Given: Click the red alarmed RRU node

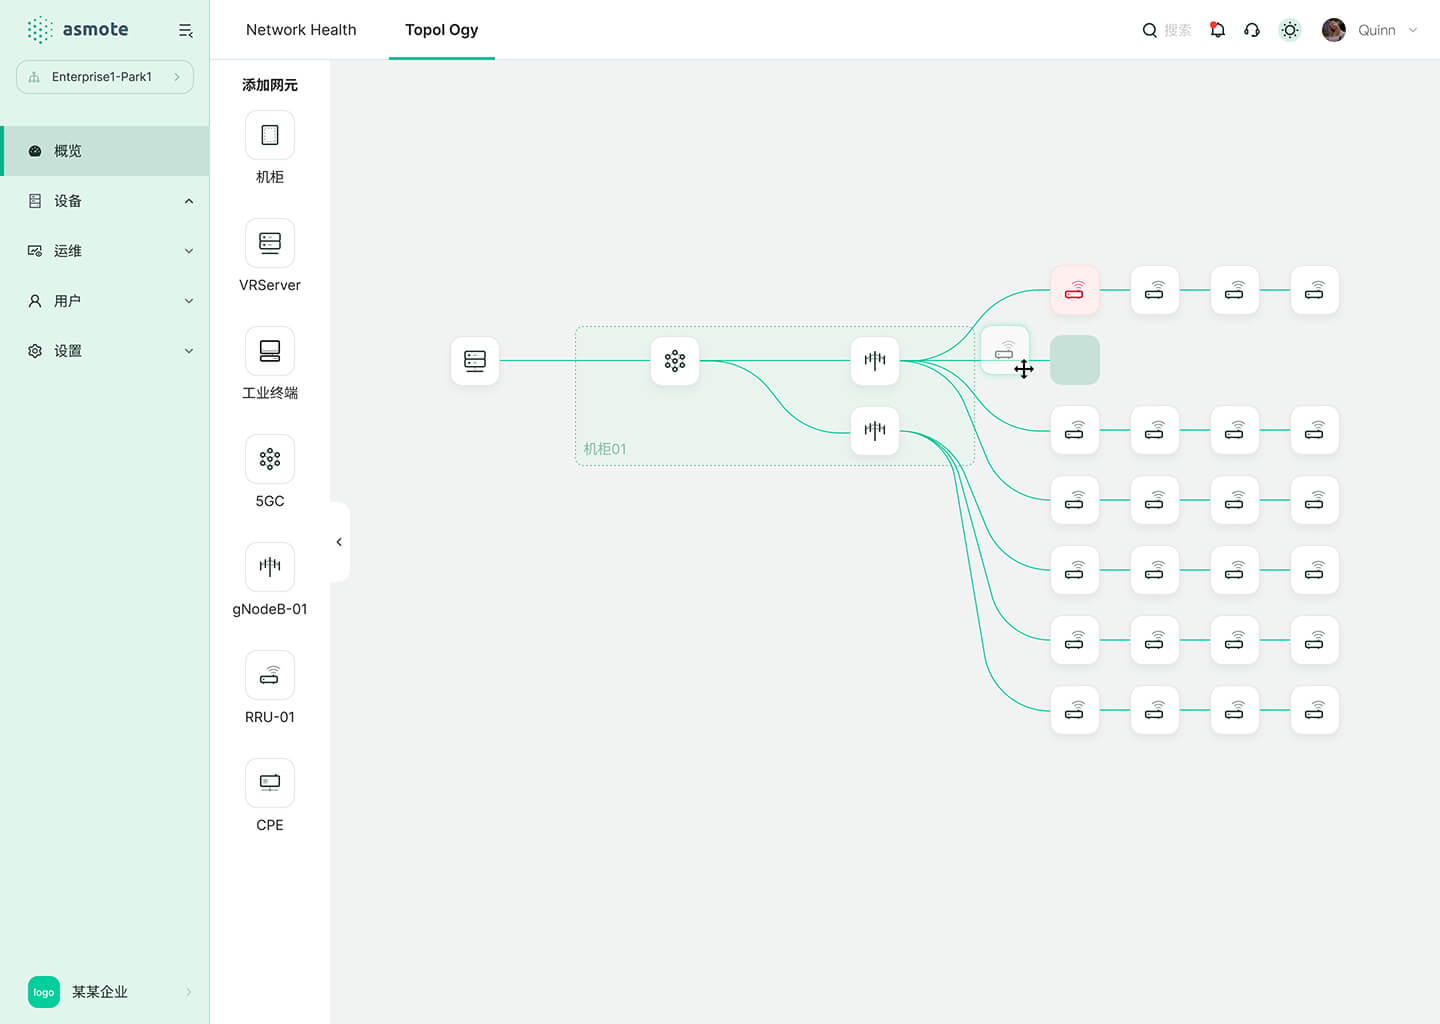Looking at the screenshot, I should tap(1075, 290).
